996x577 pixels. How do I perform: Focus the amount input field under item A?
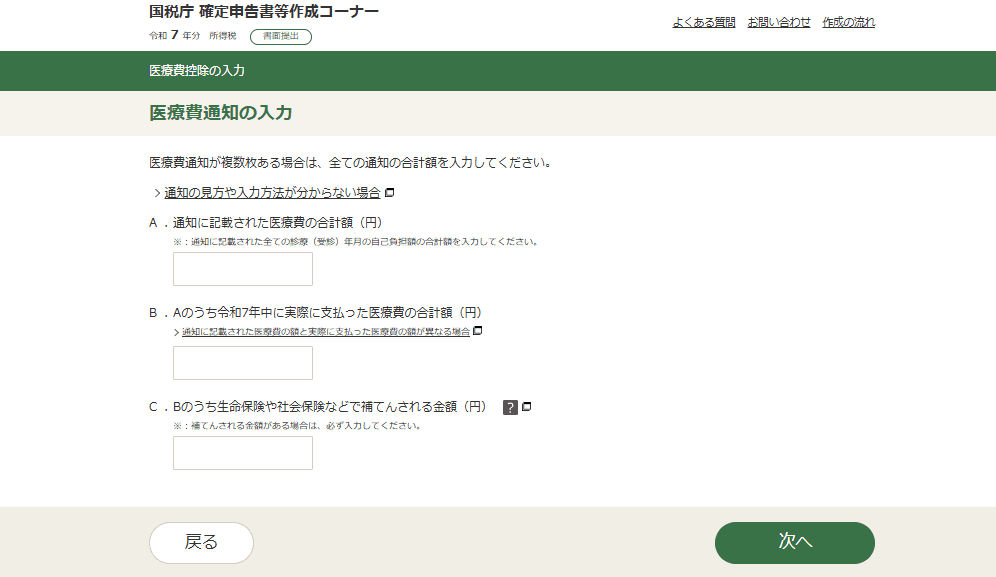click(242, 268)
